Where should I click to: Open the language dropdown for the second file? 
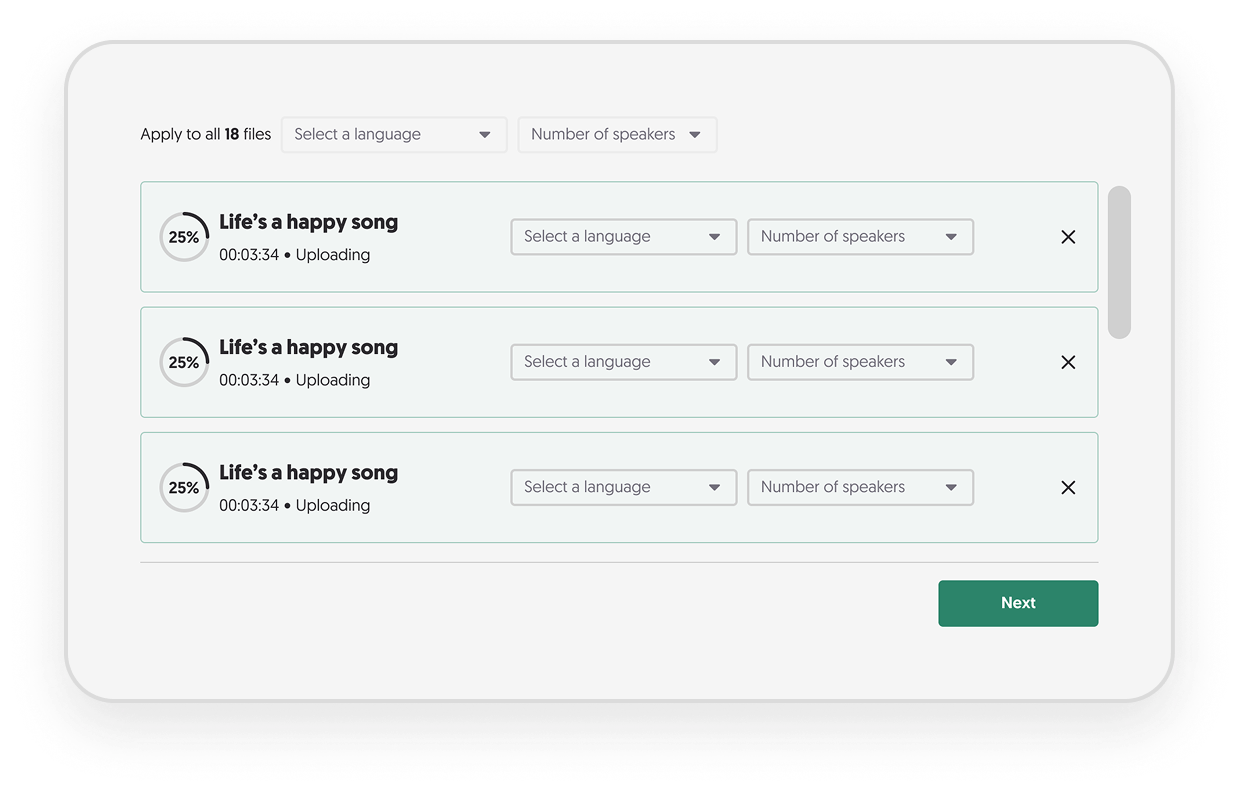[623, 362]
